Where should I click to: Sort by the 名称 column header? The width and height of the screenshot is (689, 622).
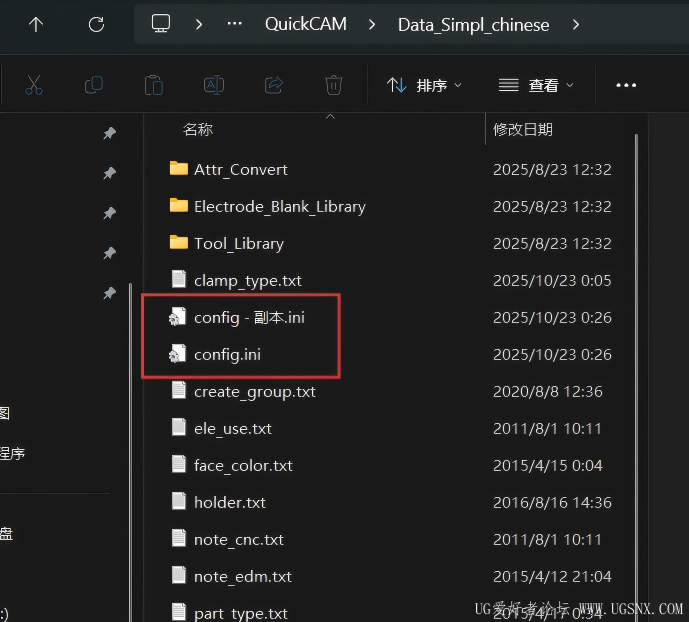click(x=198, y=129)
